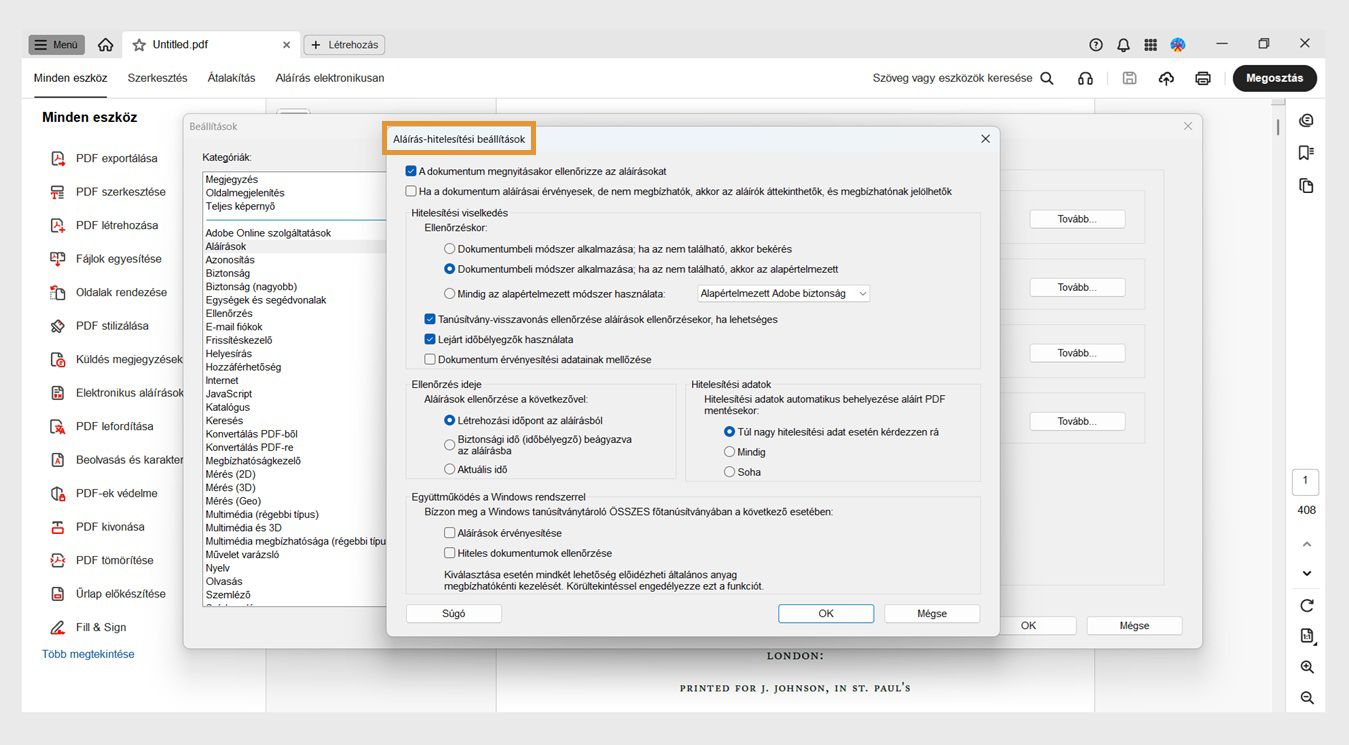Click the rotate refresh icon
Screen dimensions: 1349x745
tap(1306, 605)
